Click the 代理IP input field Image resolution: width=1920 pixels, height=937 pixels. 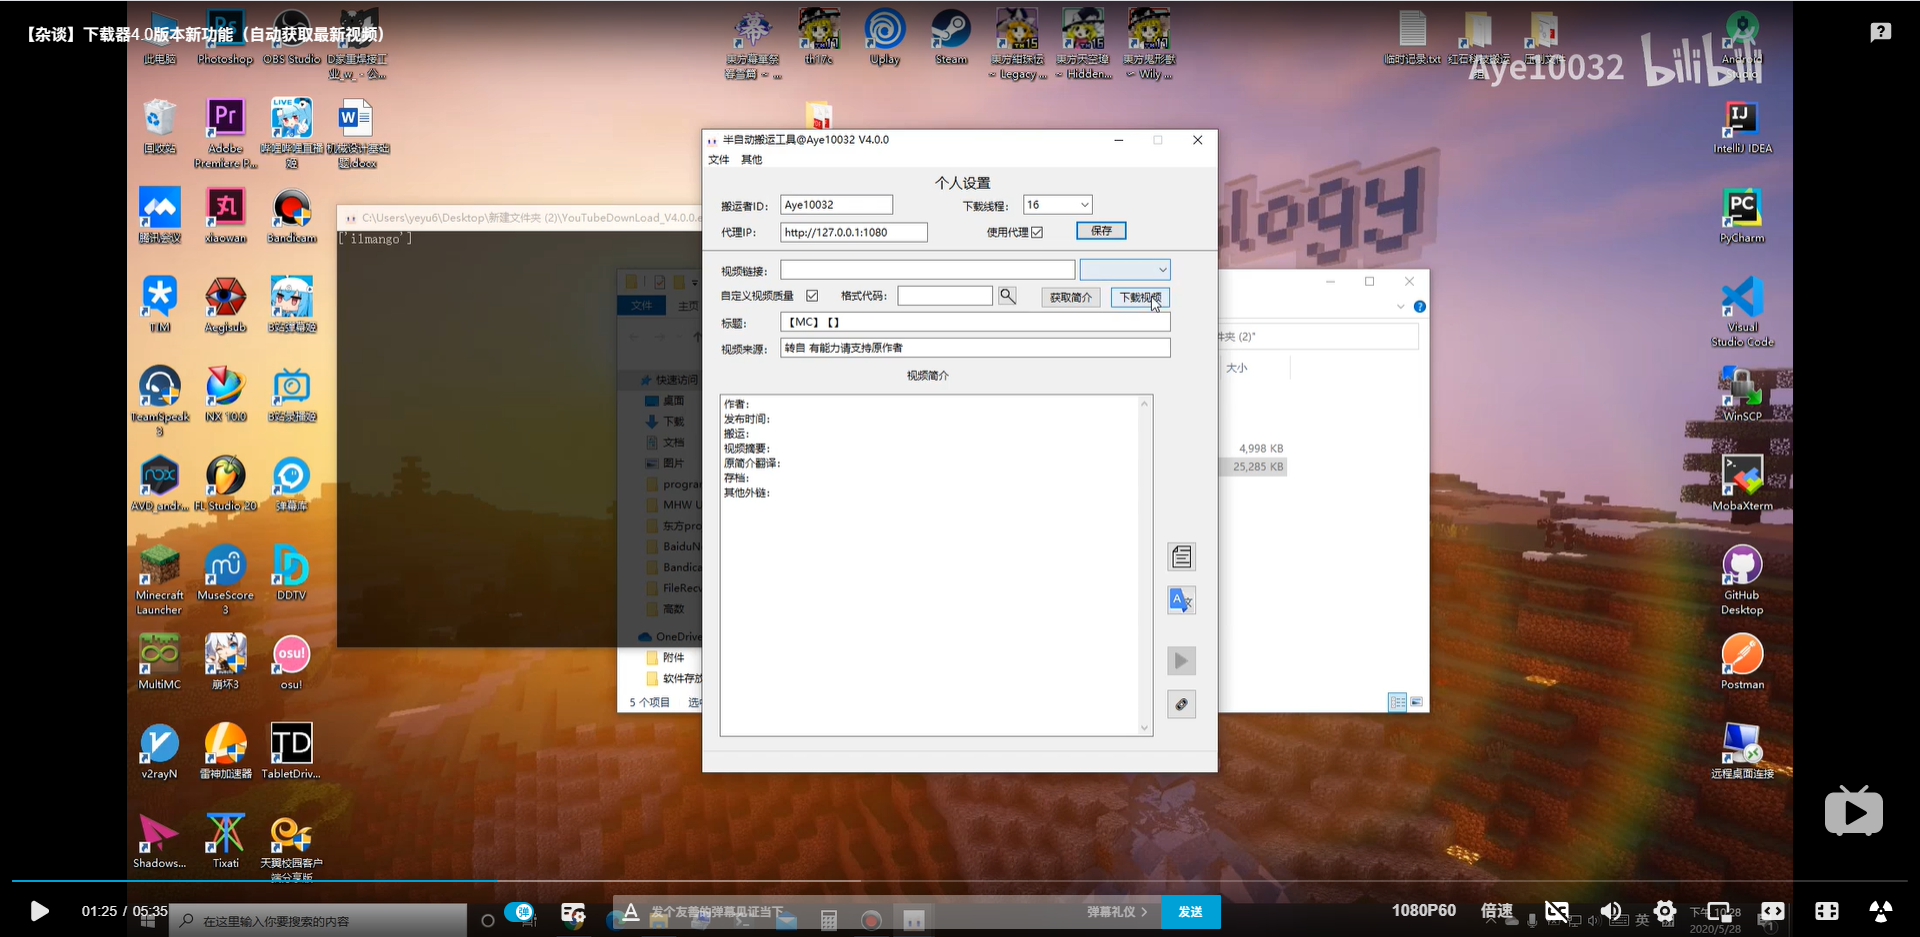(x=854, y=232)
